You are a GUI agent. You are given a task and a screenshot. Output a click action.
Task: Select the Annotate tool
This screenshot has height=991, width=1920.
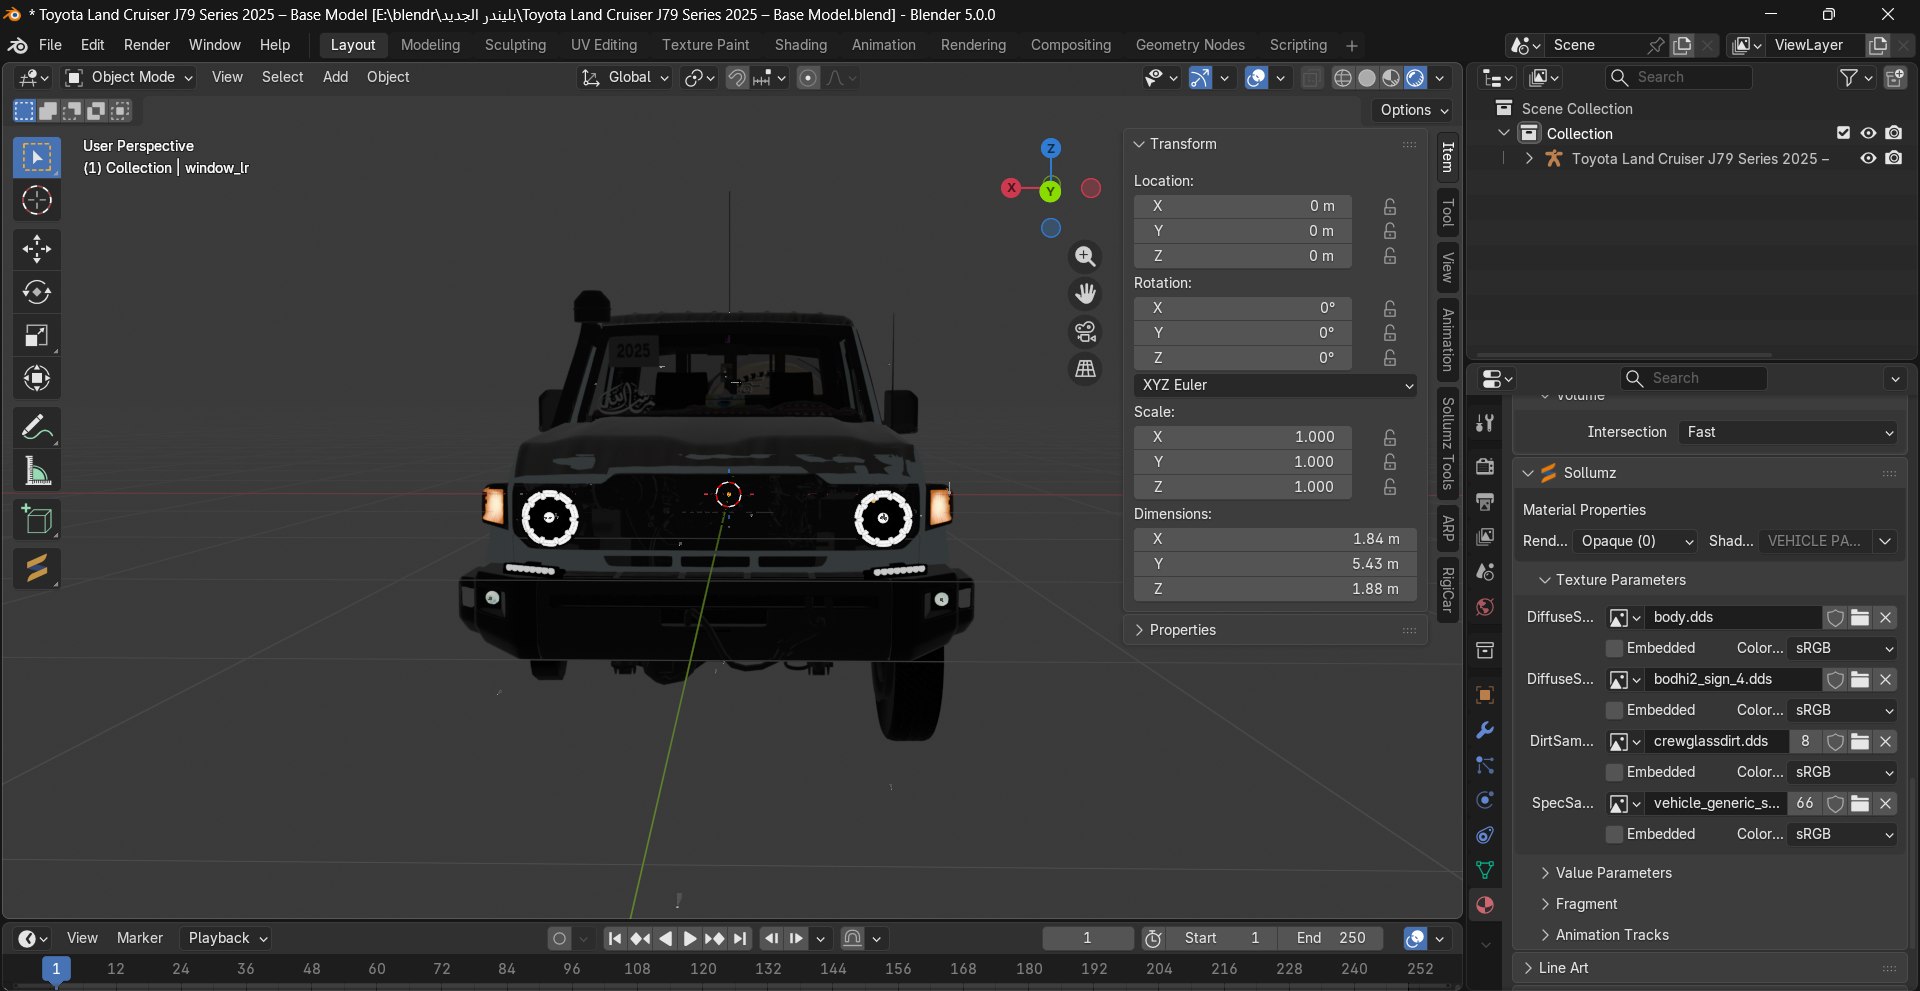[37, 428]
